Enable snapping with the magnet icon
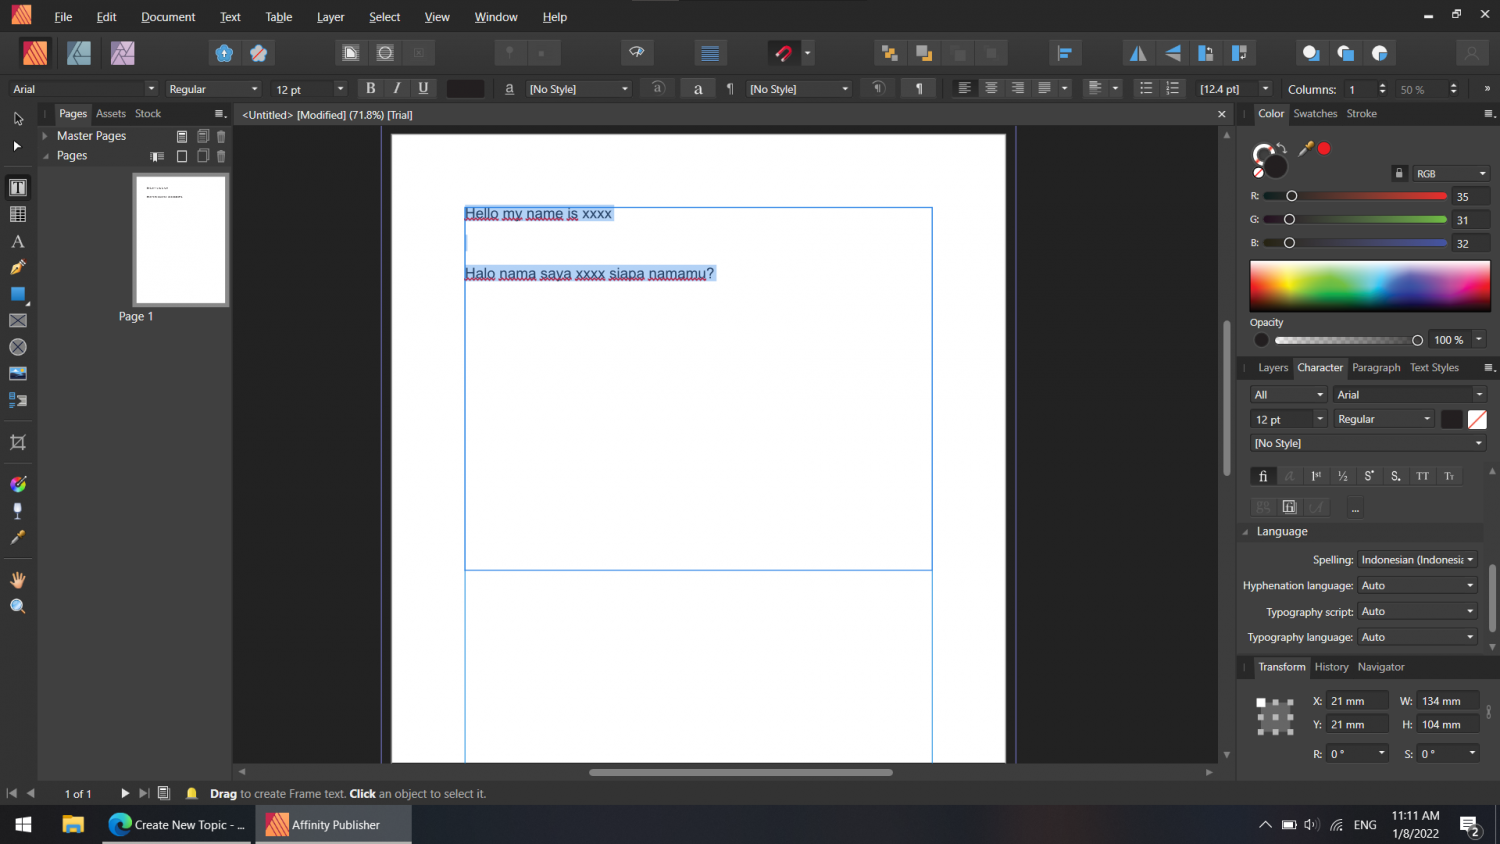 point(783,53)
